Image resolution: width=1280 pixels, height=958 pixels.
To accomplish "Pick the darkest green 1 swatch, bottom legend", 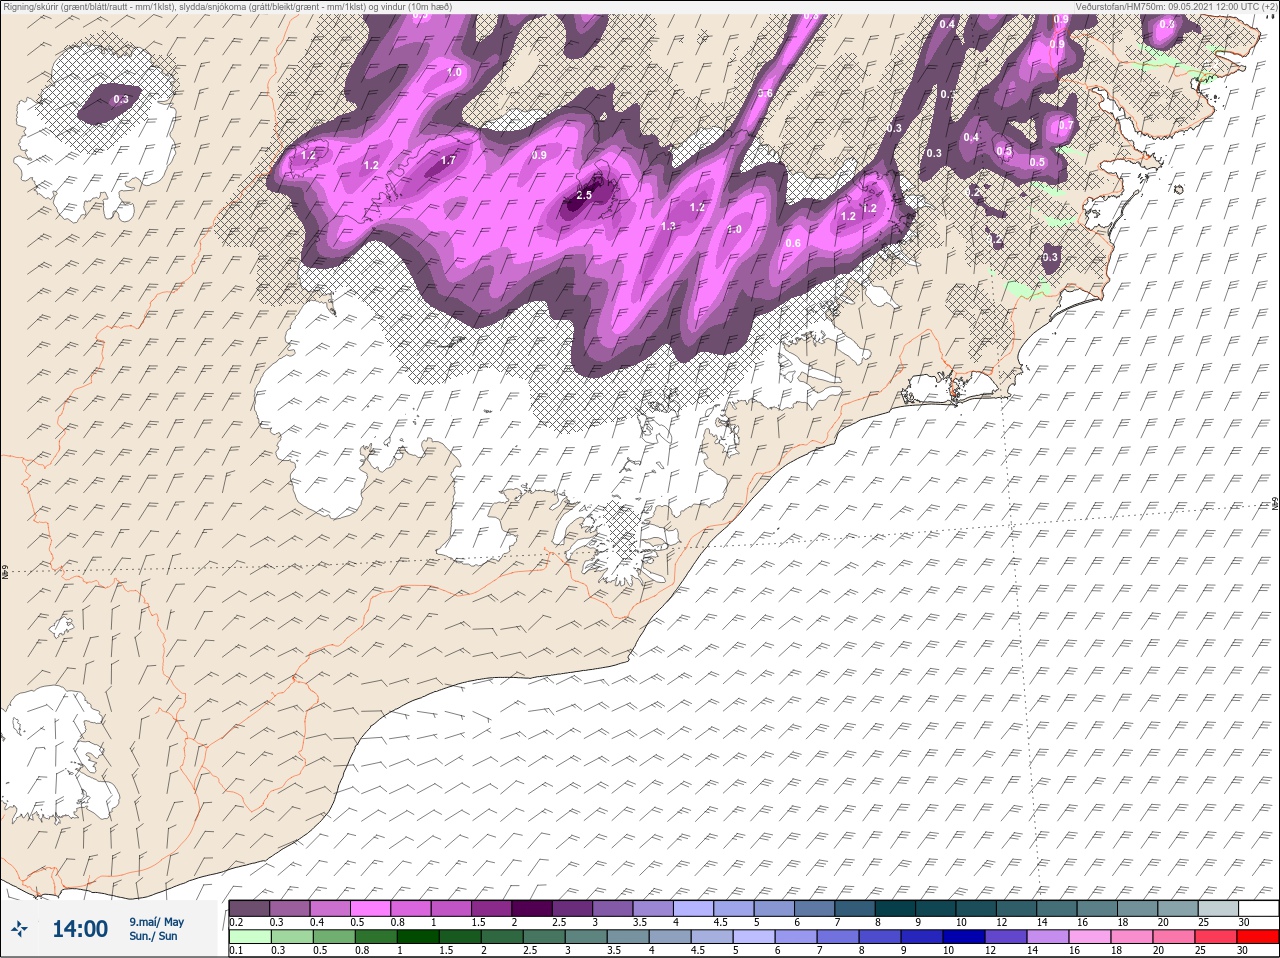I will (x=418, y=937).
